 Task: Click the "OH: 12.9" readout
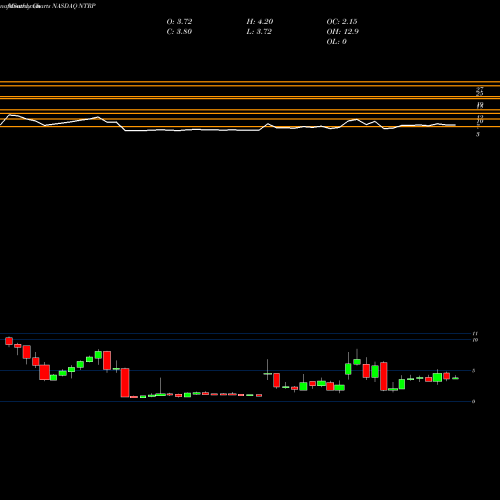point(343,32)
